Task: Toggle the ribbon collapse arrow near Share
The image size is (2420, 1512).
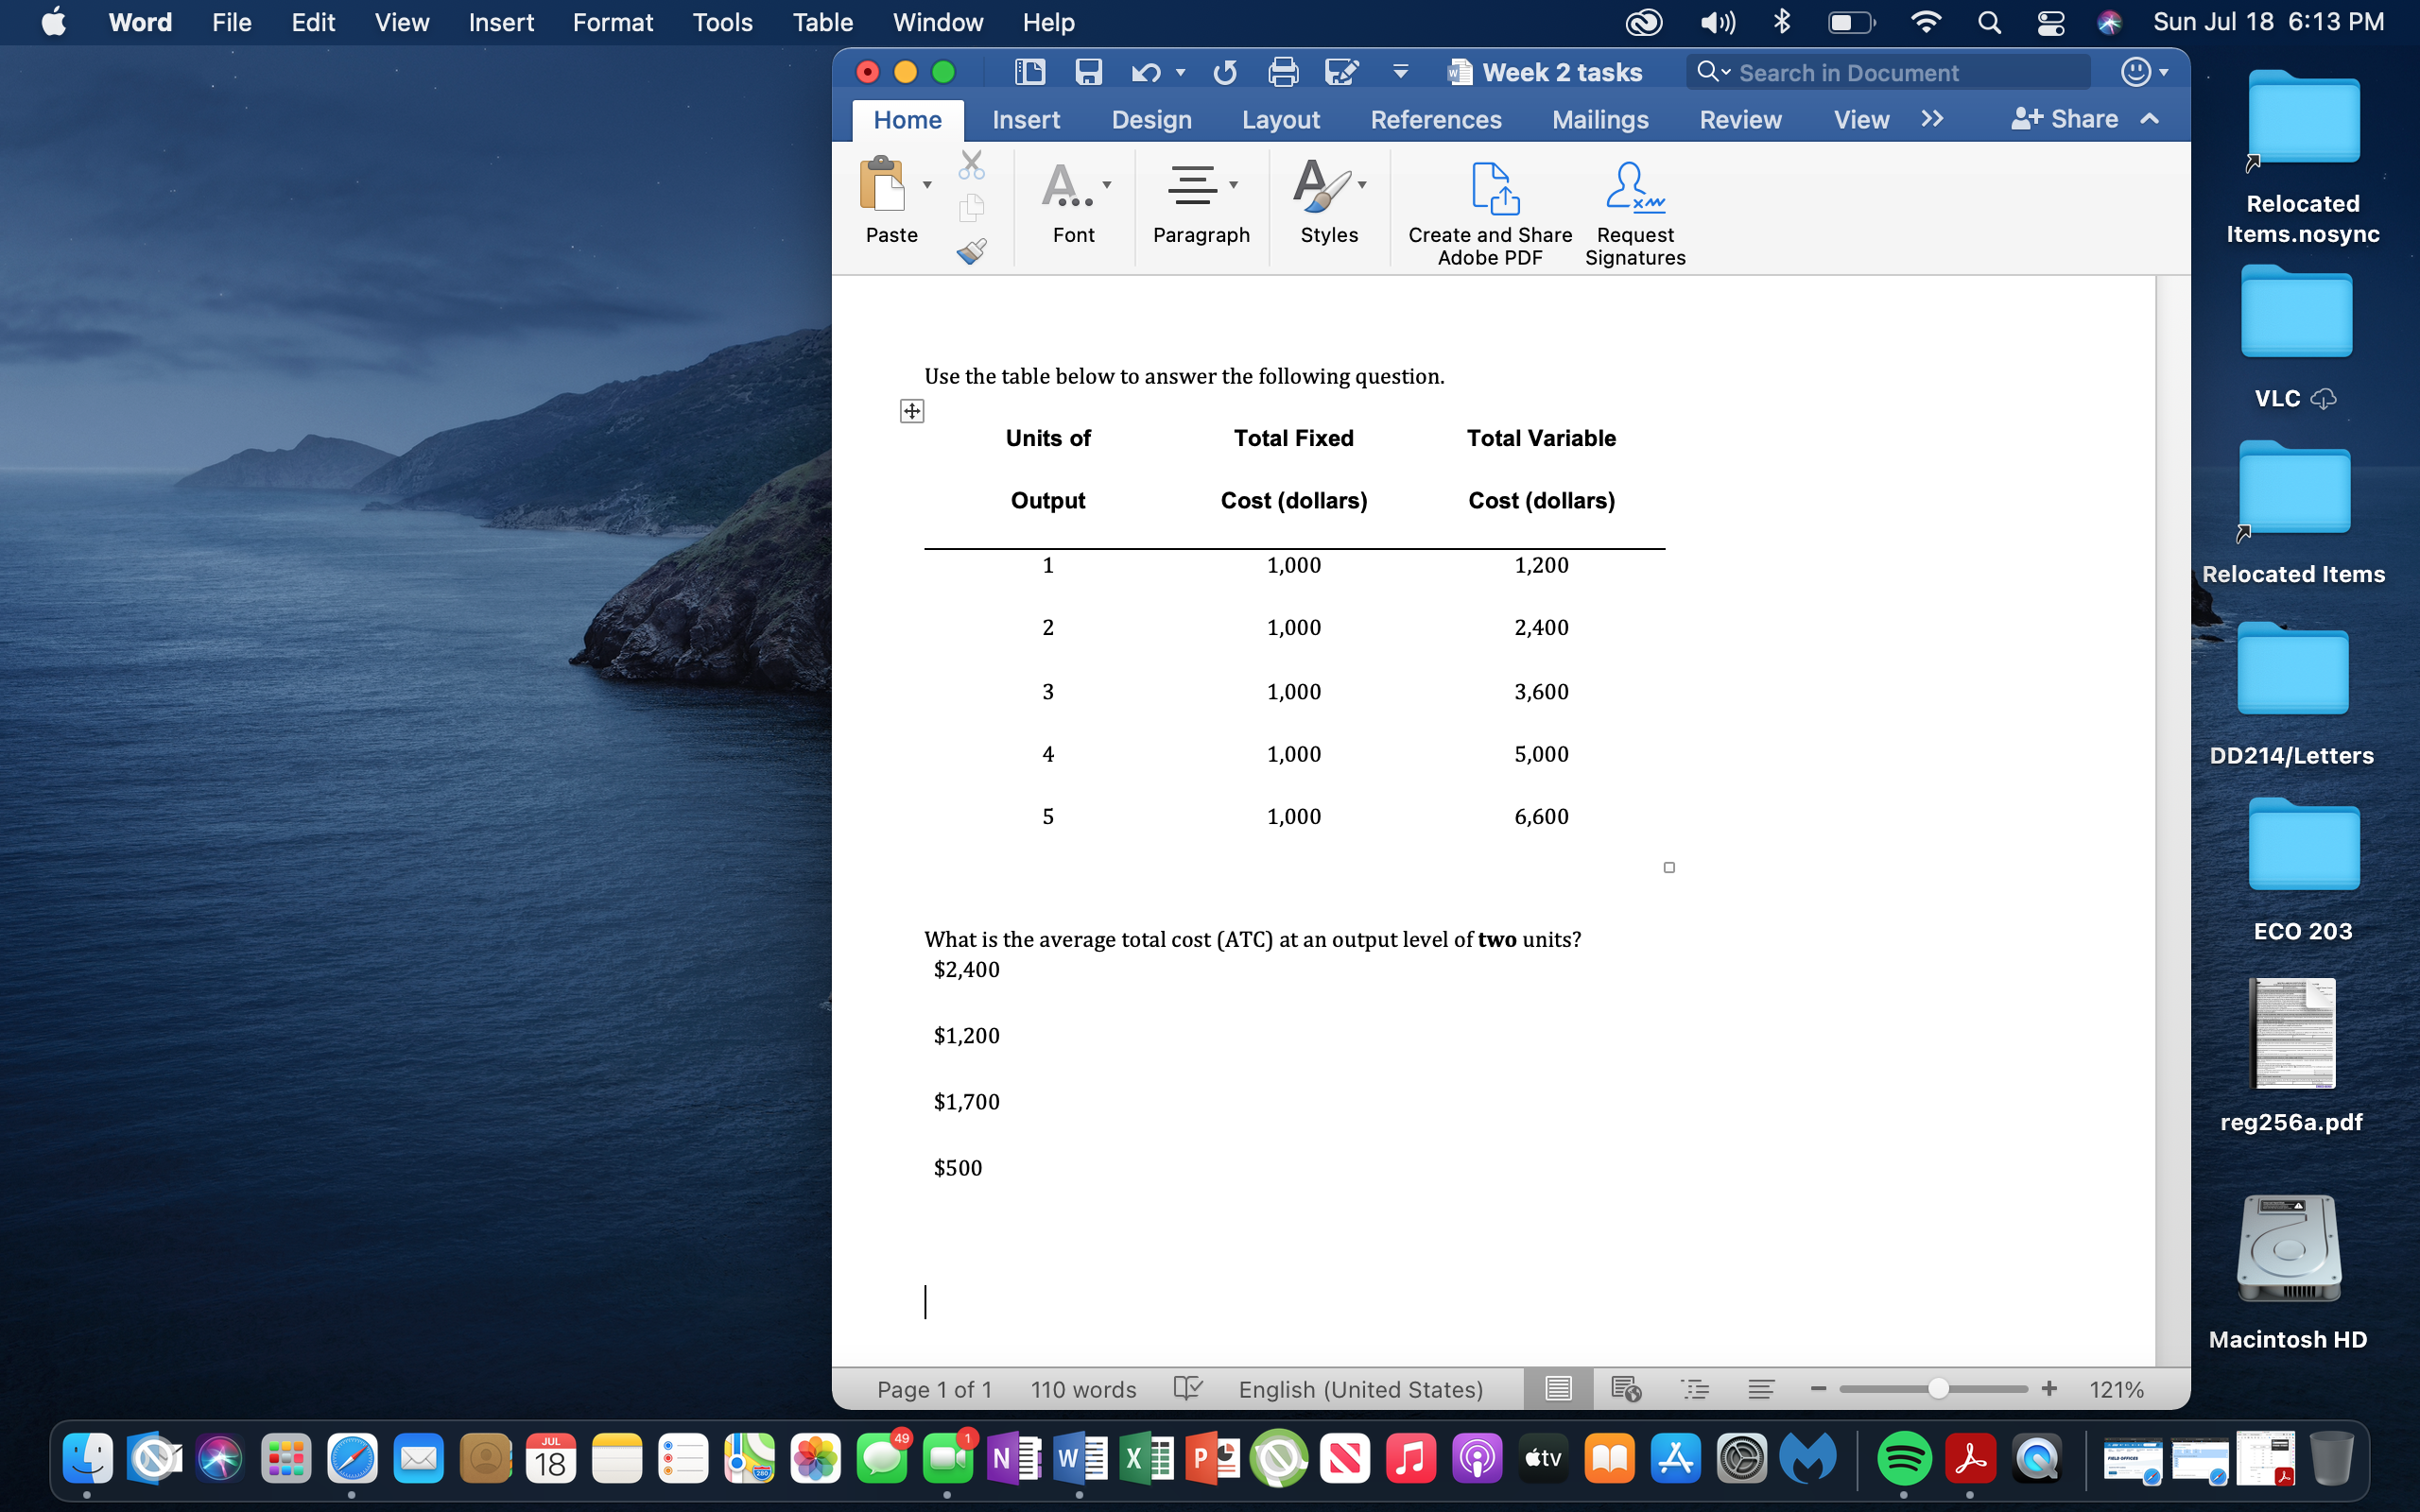Action: point(2151,119)
